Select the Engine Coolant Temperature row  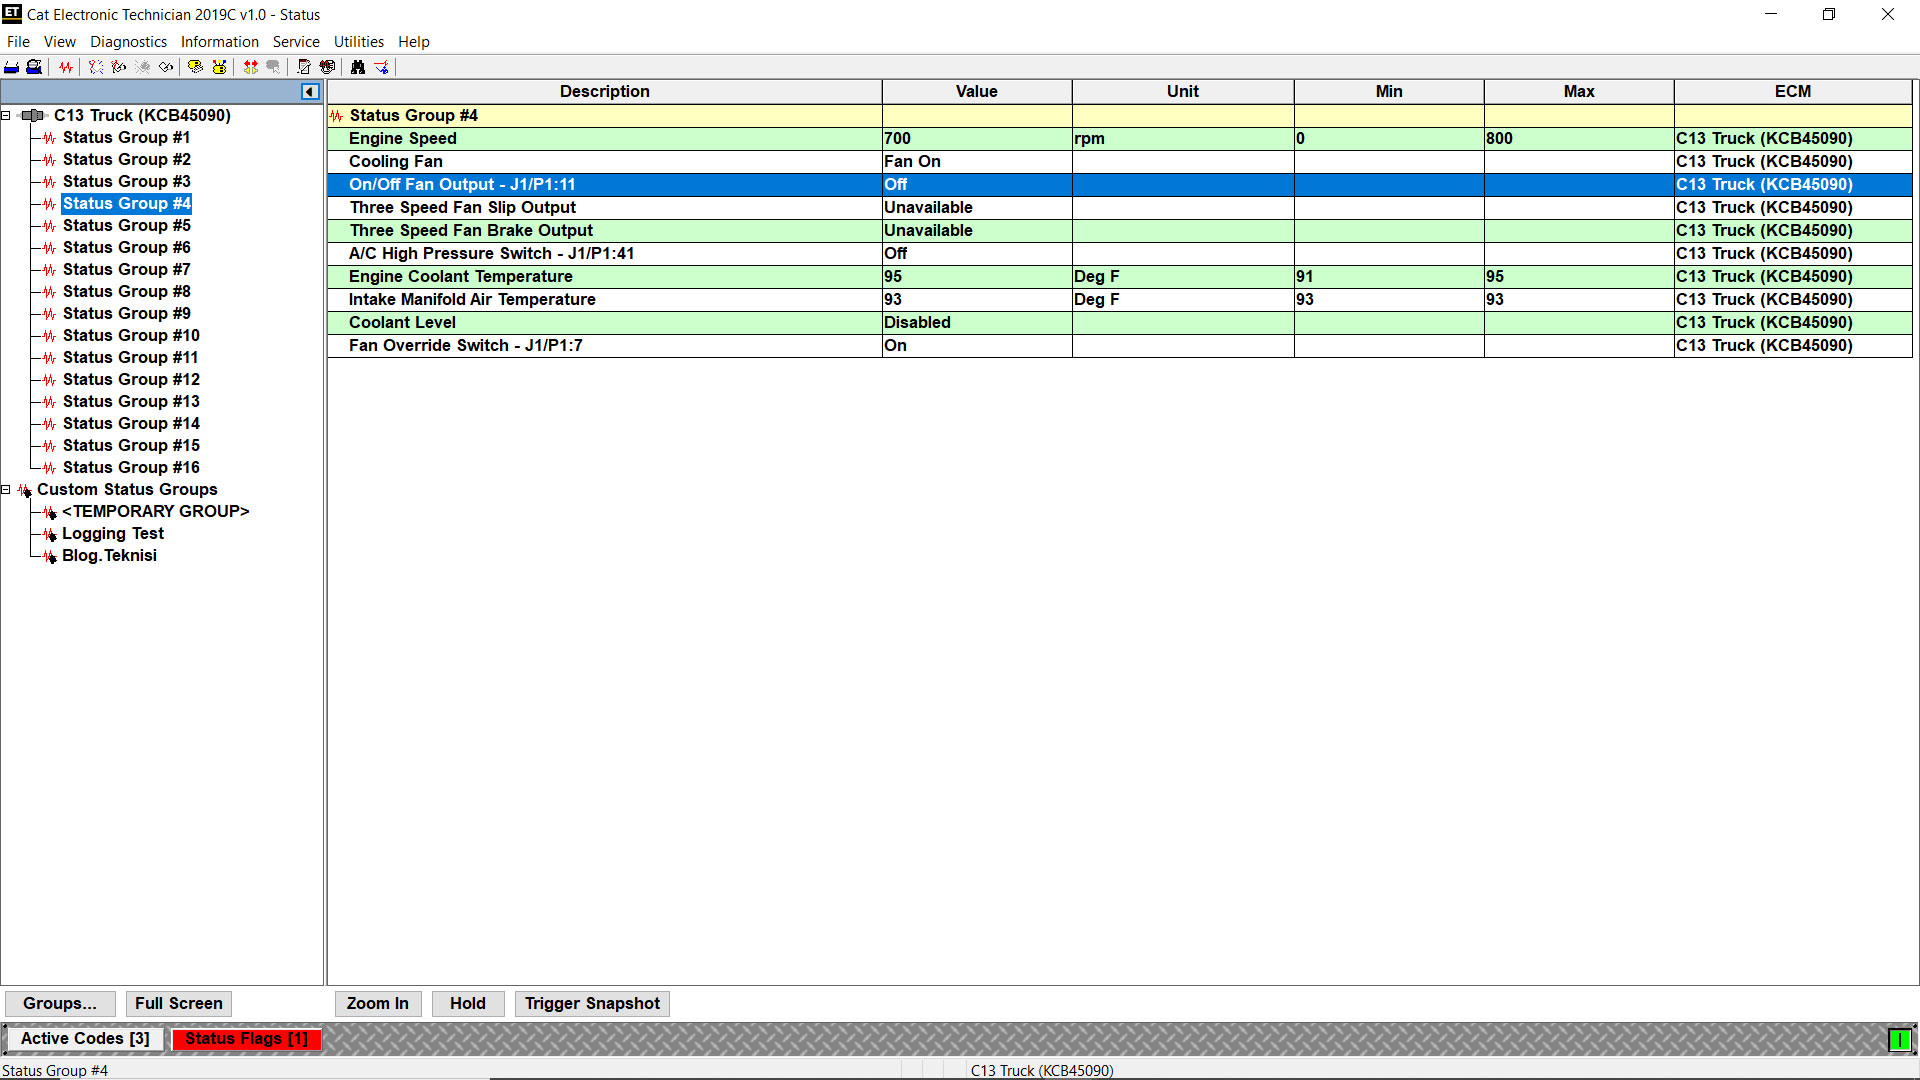tap(460, 277)
